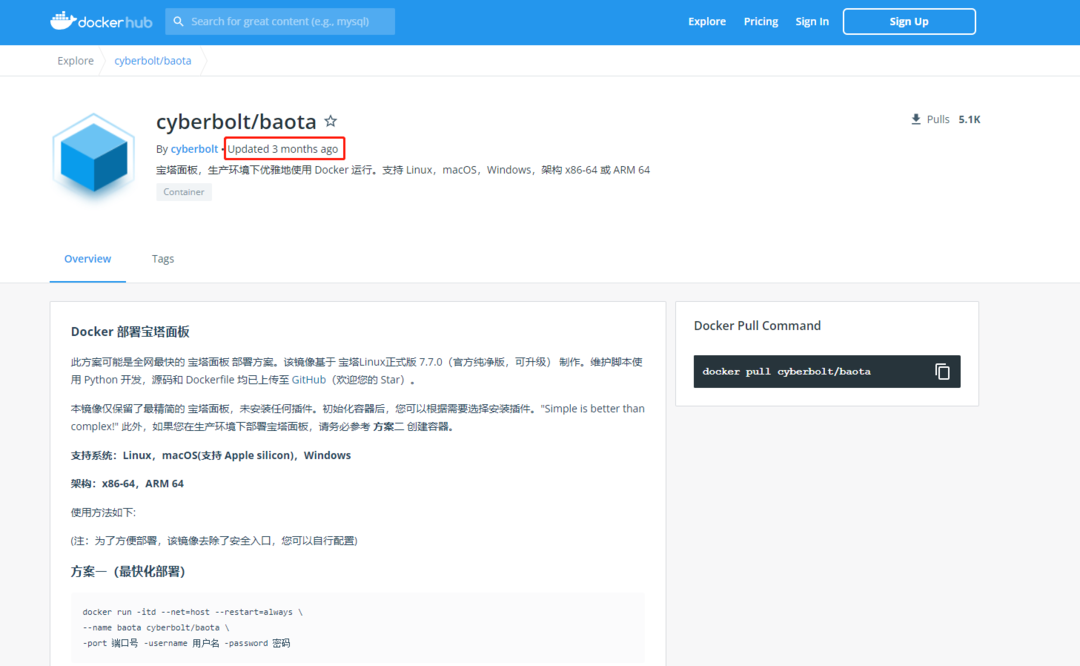Navigate to Explore breadcrumb
This screenshot has height=666, width=1080.
click(x=75, y=61)
